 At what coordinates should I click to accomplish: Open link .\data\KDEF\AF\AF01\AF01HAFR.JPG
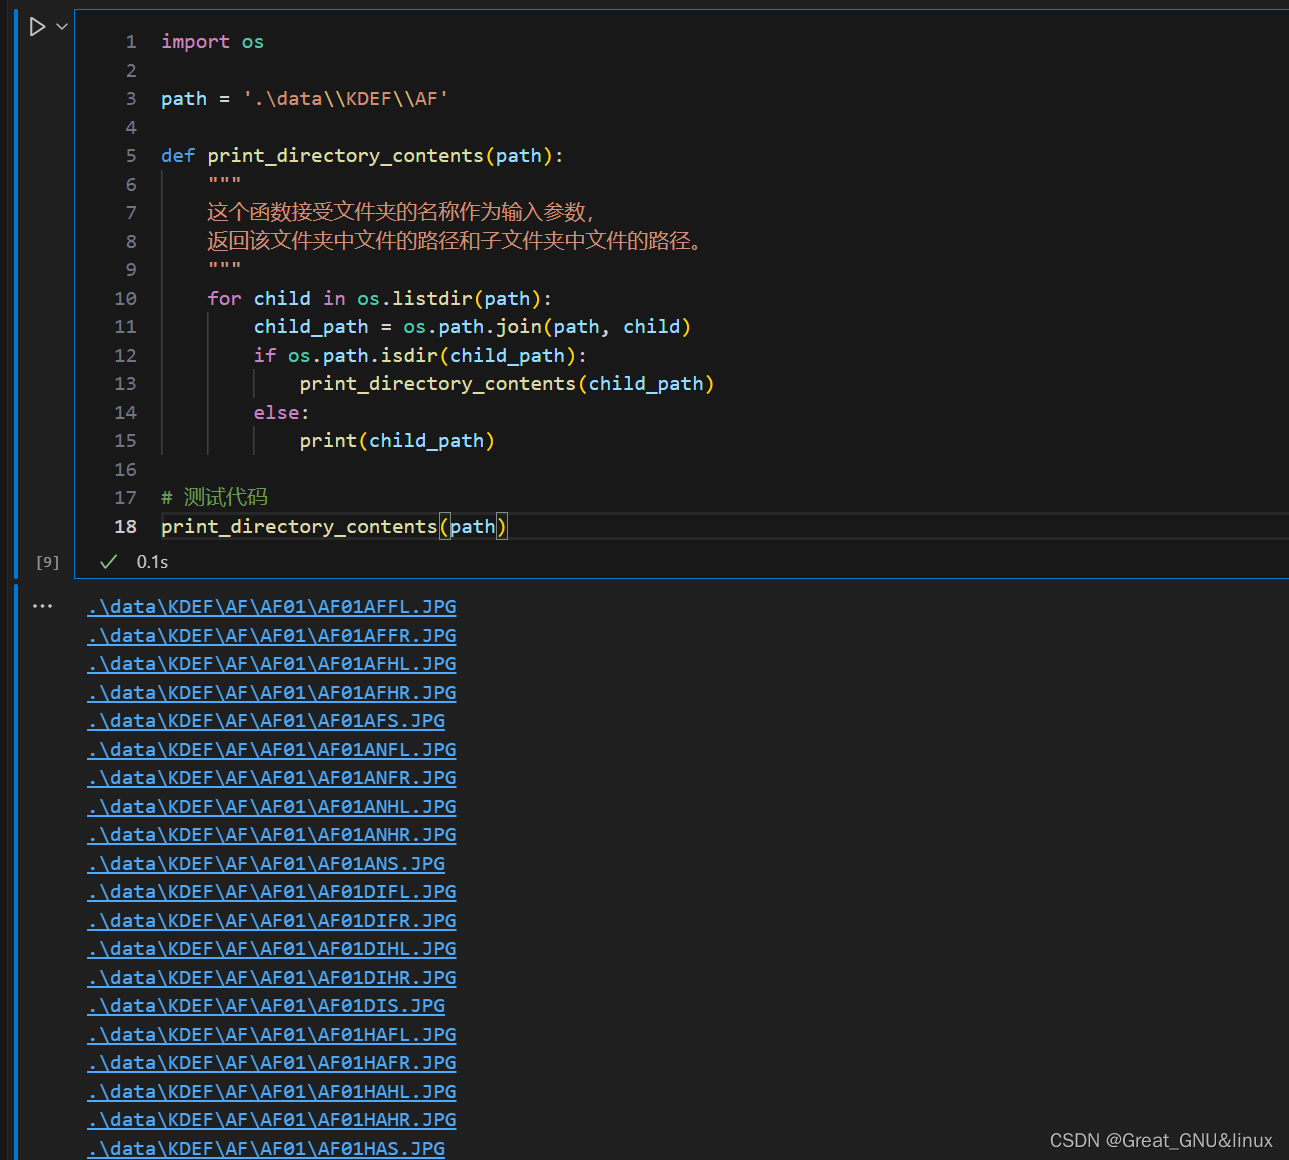click(271, 1063)
